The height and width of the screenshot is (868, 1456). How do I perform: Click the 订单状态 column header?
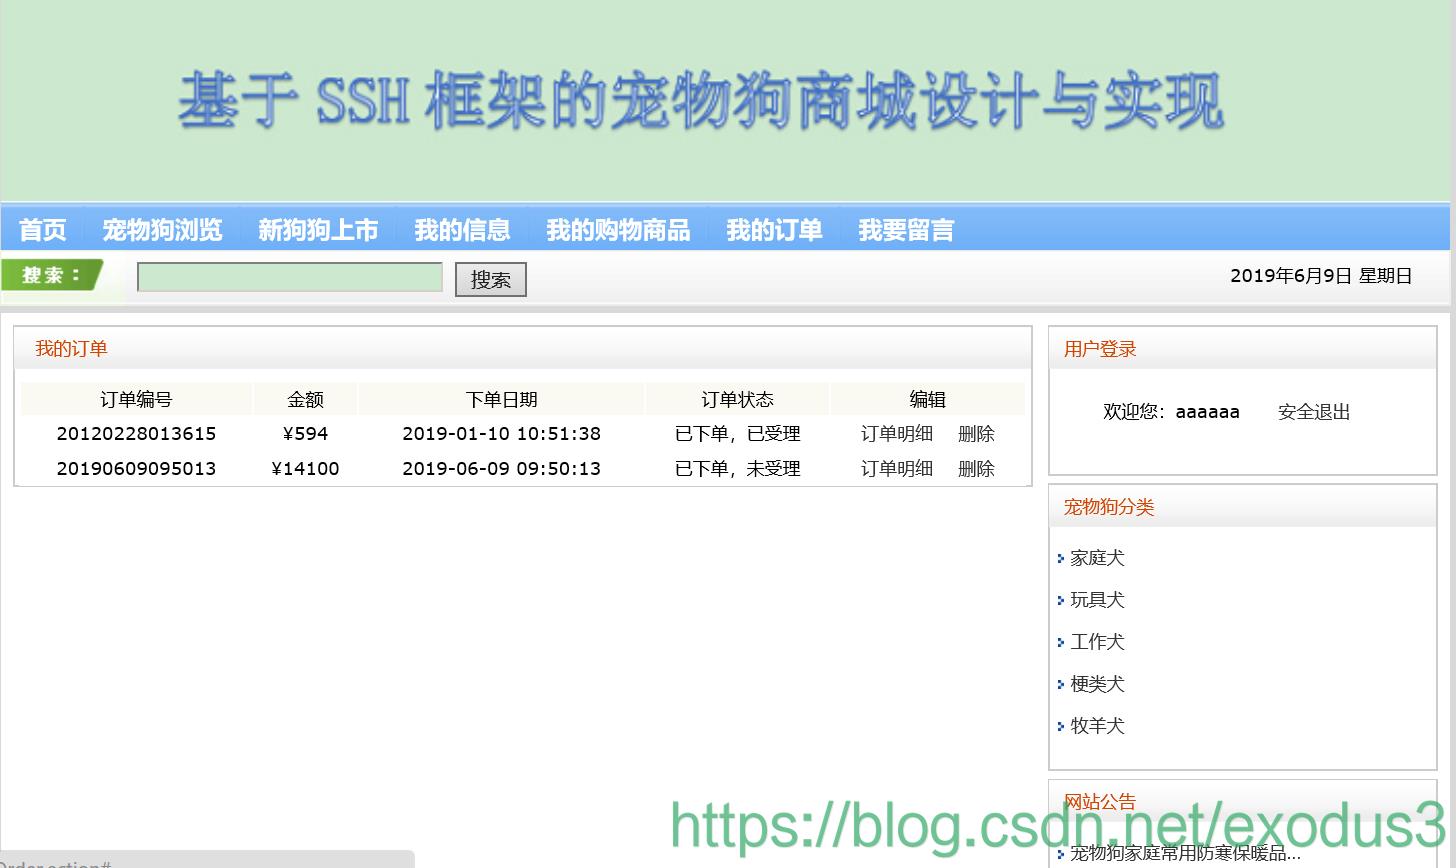(738, 400)
